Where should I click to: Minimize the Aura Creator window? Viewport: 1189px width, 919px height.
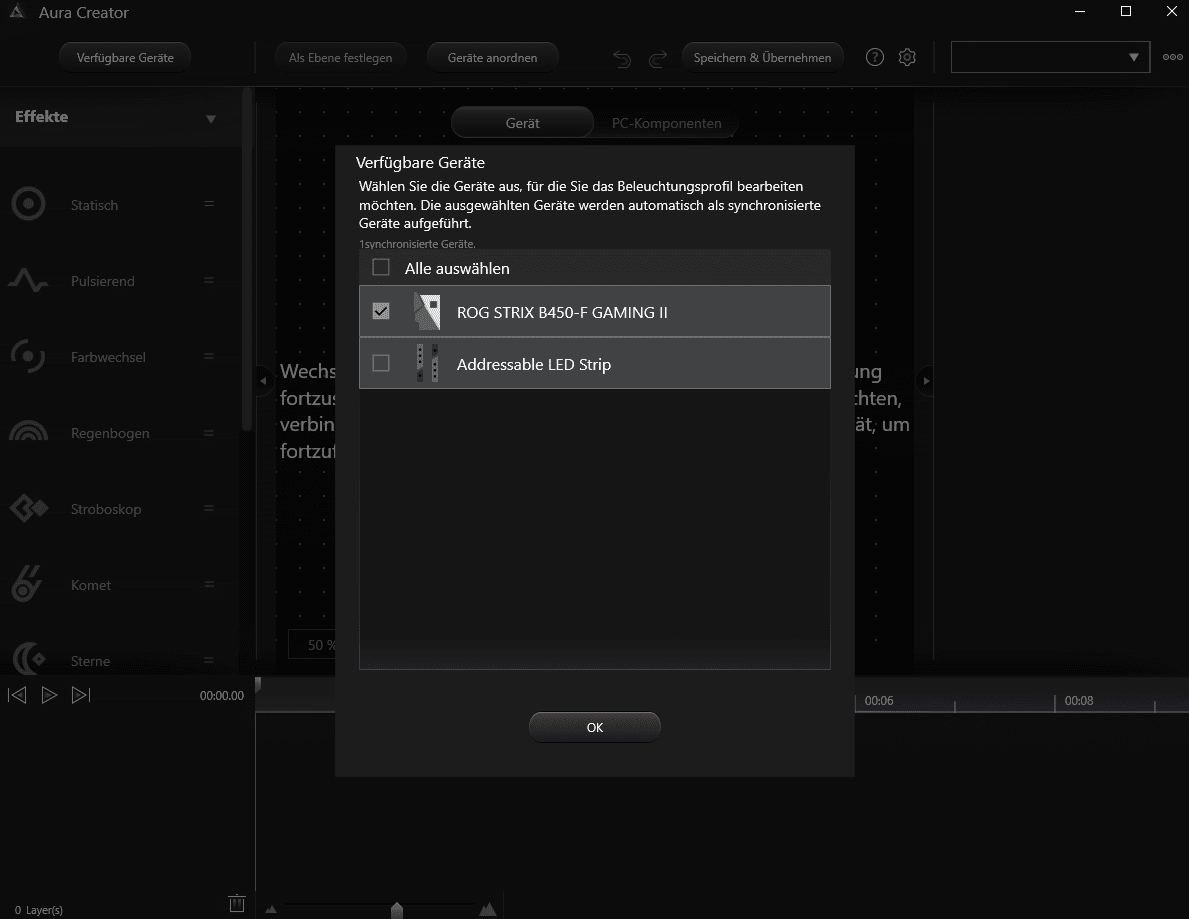(x=1080, y=11)
